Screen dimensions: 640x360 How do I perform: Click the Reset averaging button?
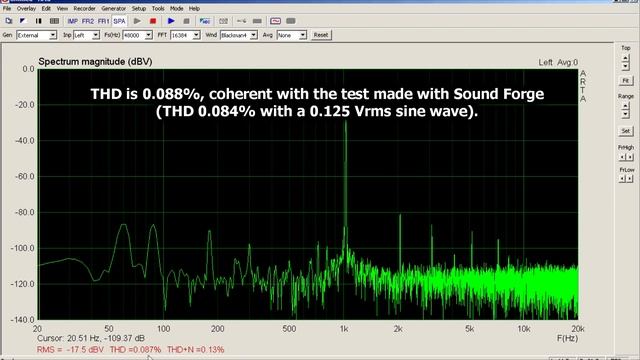(321, 35)
